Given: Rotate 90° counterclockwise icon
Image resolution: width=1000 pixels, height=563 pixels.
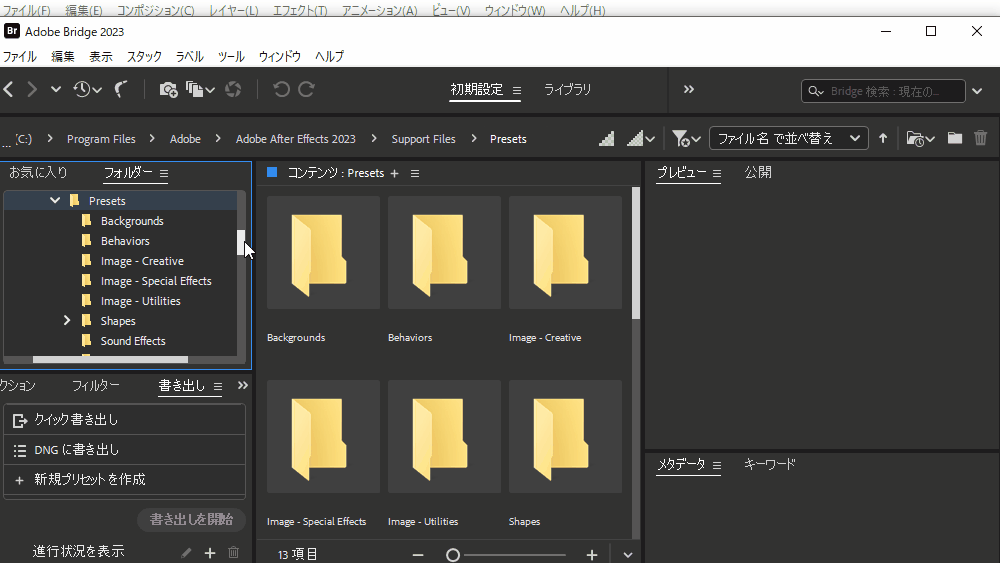Looking at the screenshot, I should (x=281, y=89).
